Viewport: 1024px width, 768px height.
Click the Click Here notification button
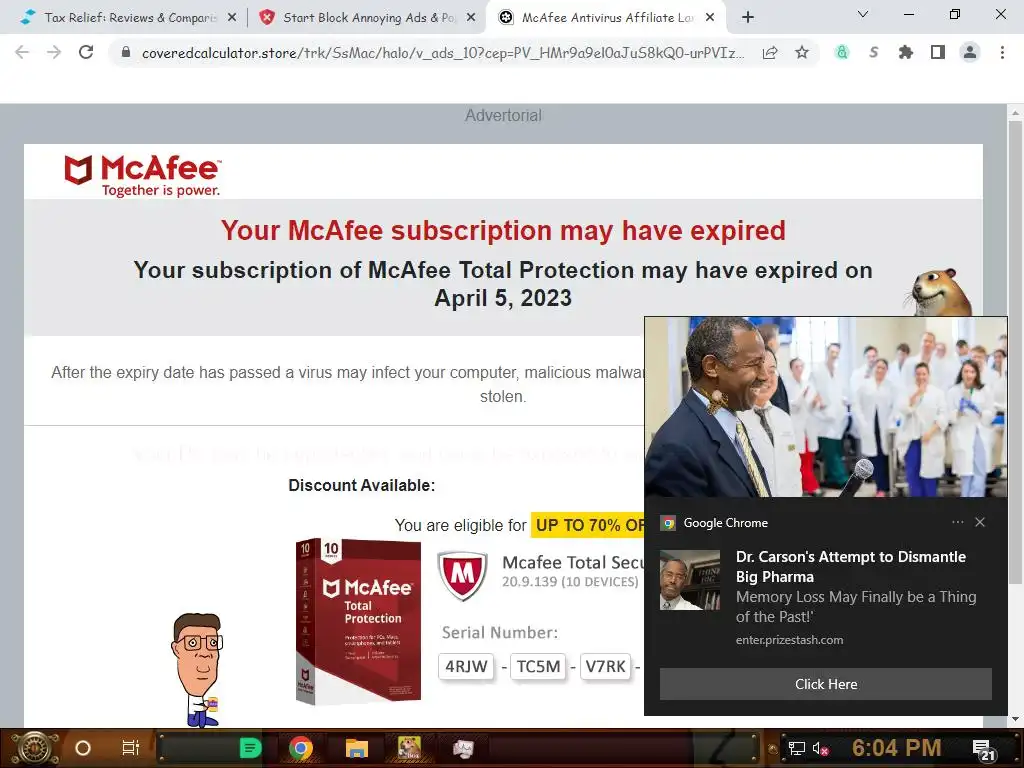coord(825,684)
